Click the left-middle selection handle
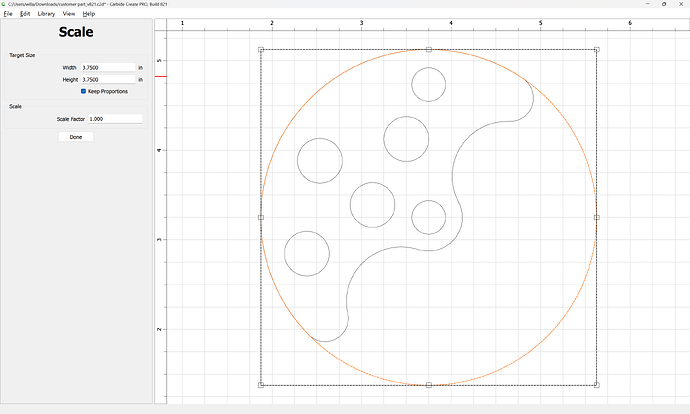 [261, 217]
